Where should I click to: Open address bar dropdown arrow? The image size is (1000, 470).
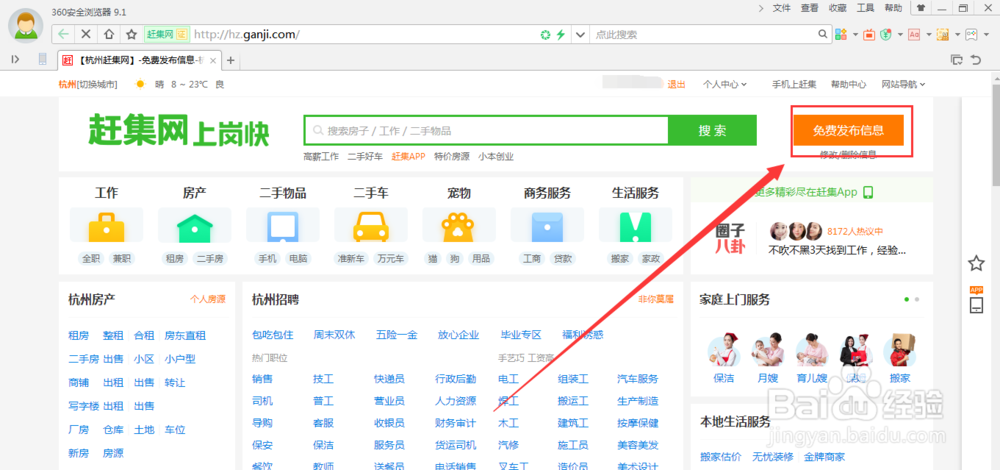coord(580,34)
